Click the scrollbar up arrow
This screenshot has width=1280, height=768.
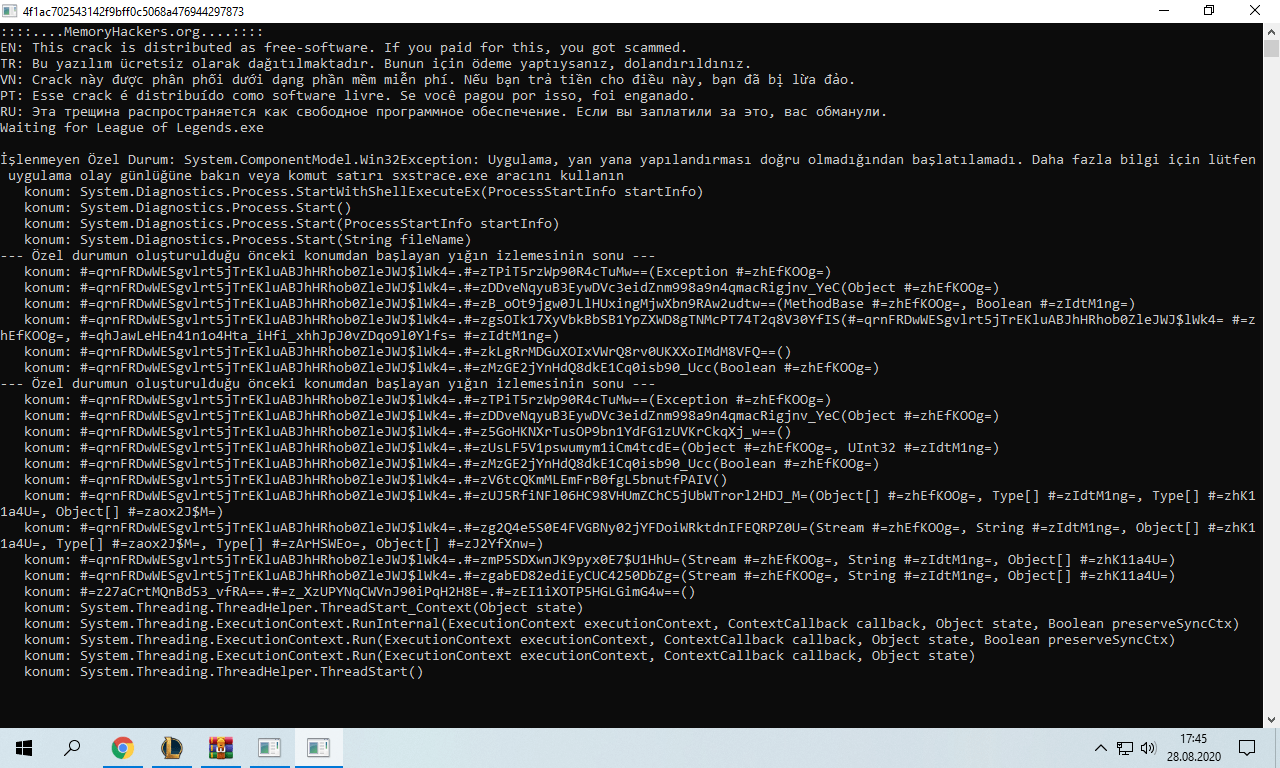[1271, 31]
